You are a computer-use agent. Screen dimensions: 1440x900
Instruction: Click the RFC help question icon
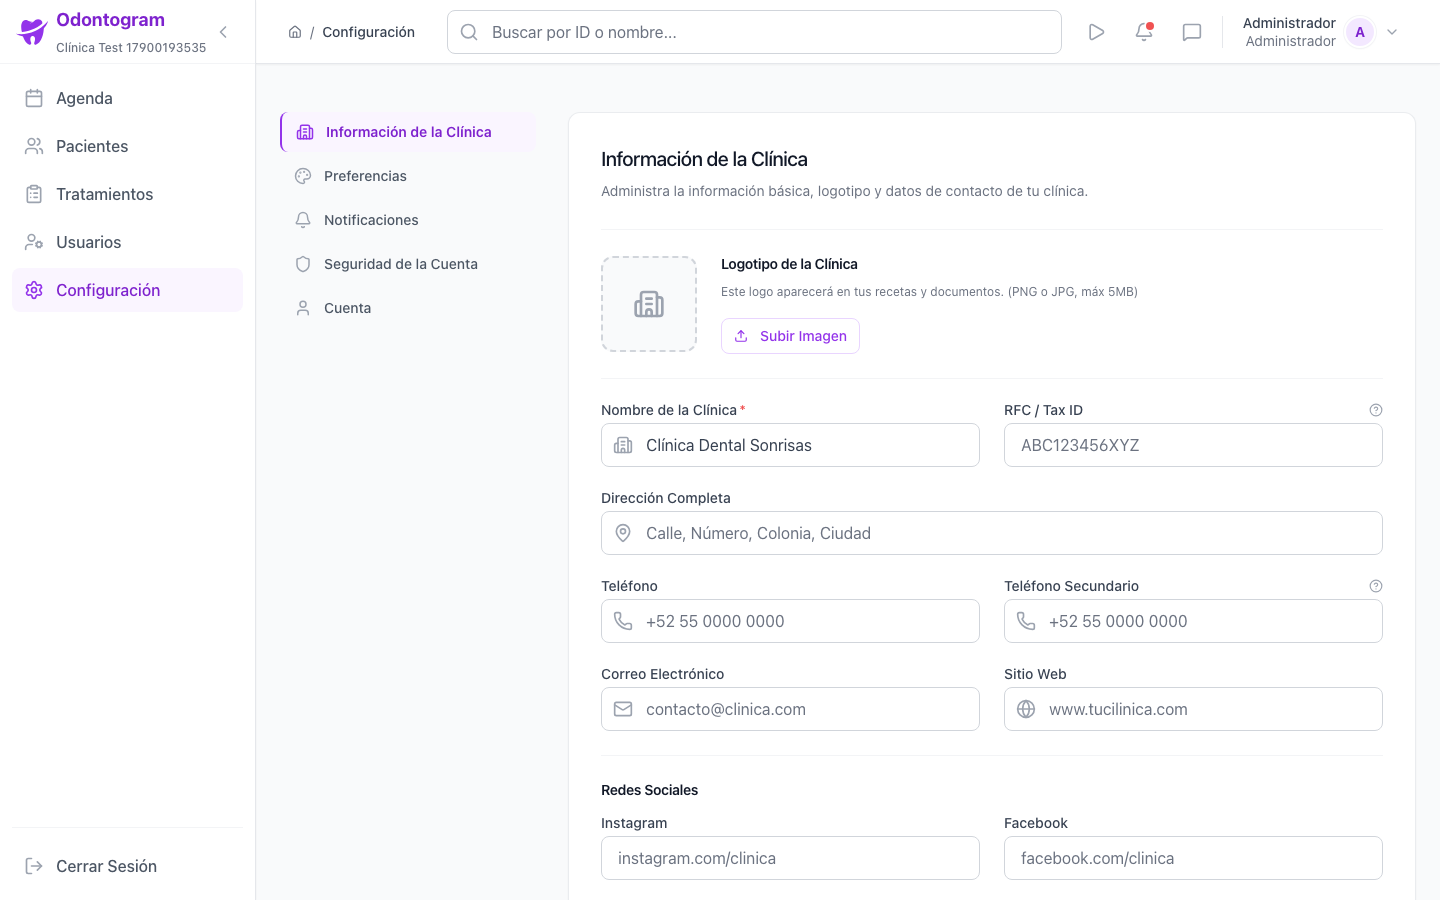click(1376, 410)
